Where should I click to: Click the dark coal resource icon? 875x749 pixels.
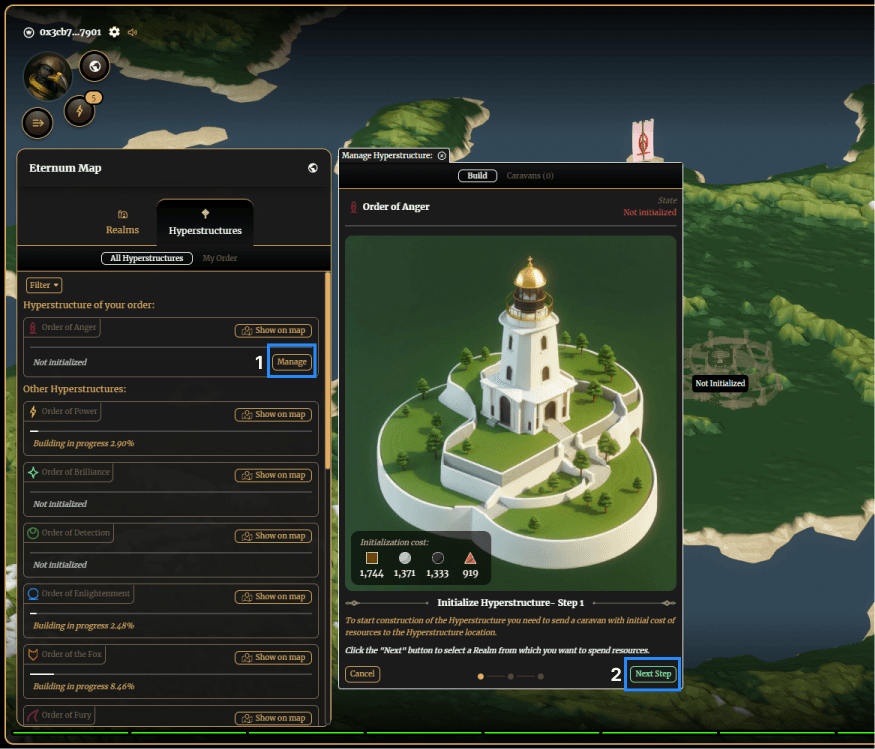pyautogui.click(x=438, y=558)
